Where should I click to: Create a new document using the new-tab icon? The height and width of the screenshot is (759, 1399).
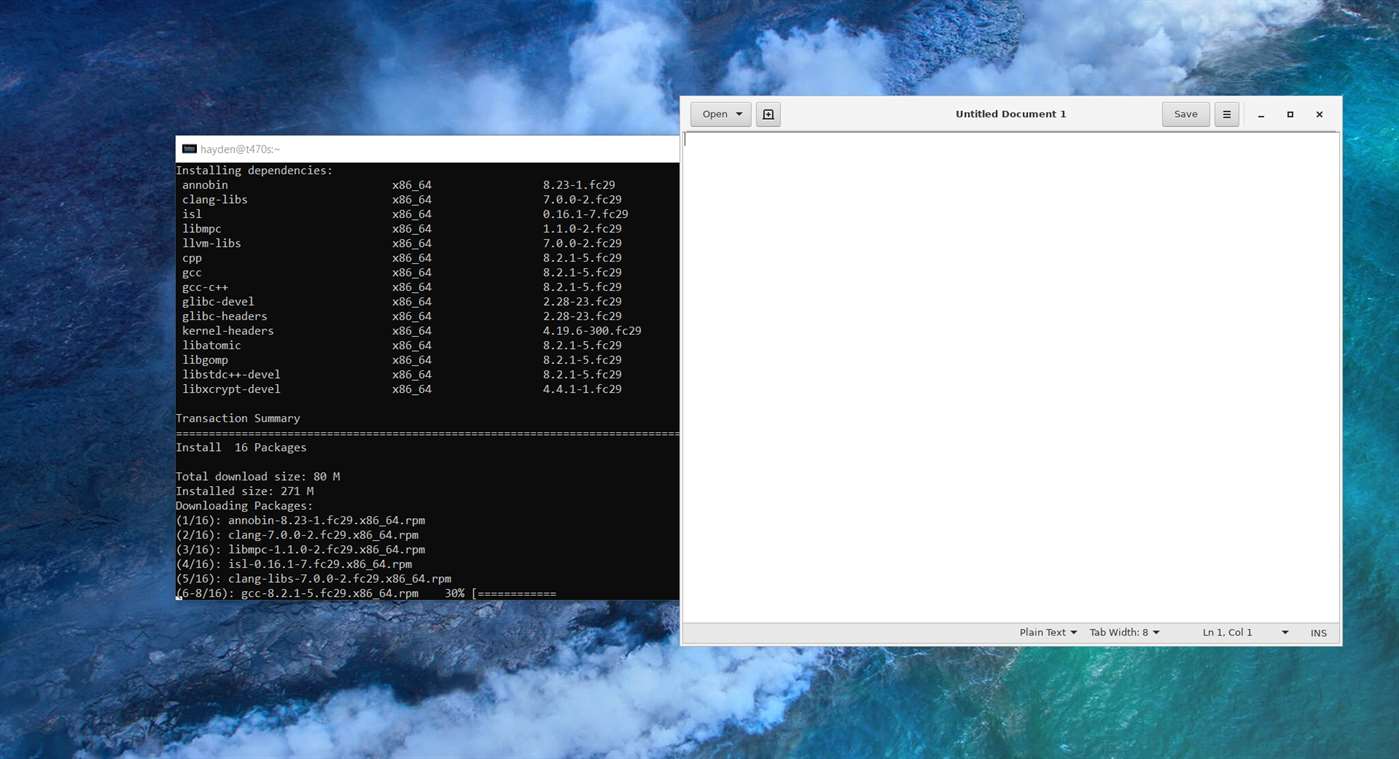click(x=767, y=113)
